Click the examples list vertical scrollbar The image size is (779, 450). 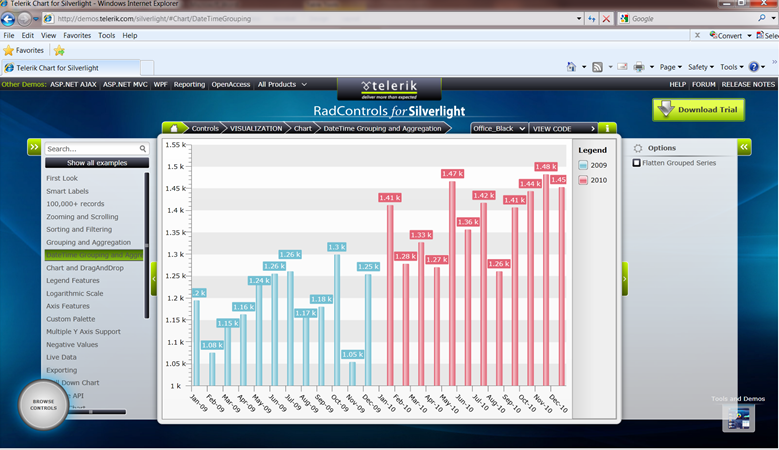tap(147, 245)
